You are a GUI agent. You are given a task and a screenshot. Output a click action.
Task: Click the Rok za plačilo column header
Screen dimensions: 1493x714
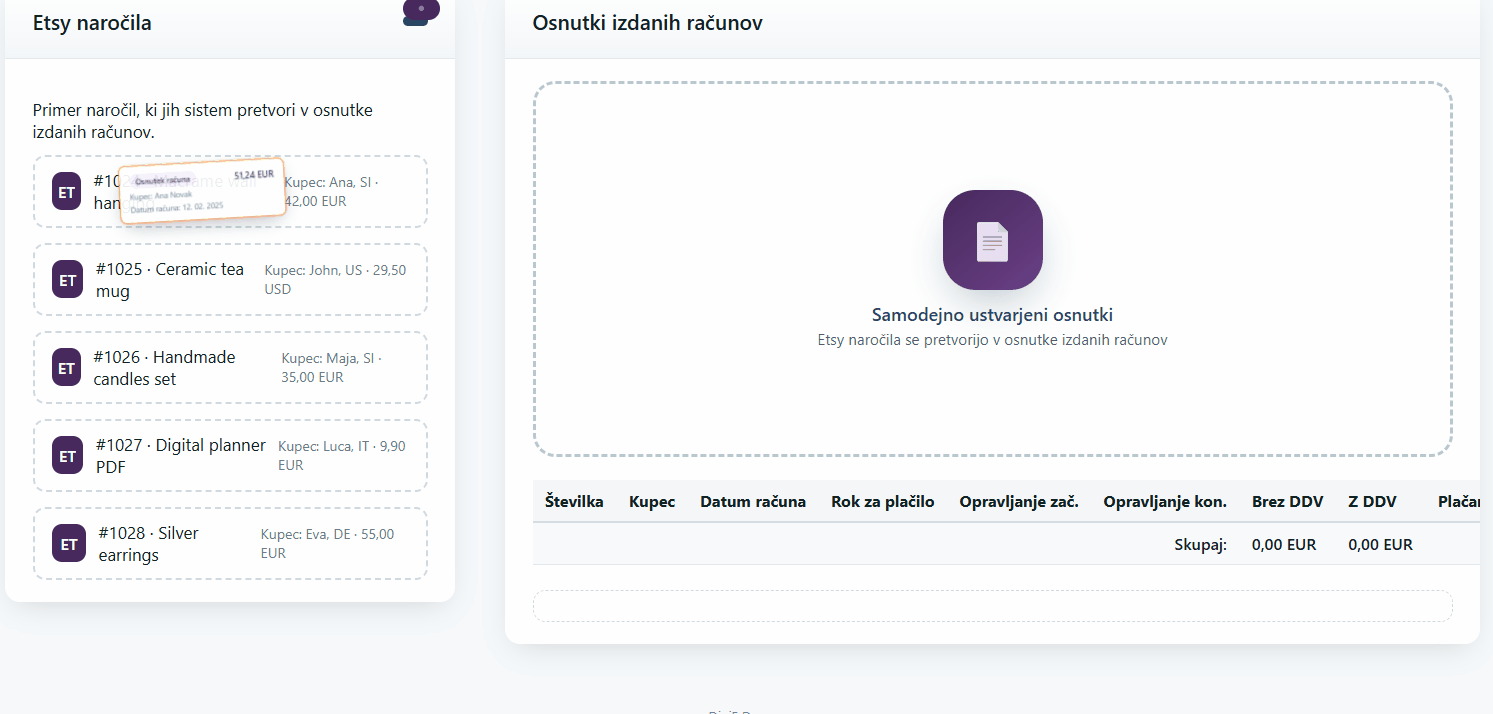point(883,502)
